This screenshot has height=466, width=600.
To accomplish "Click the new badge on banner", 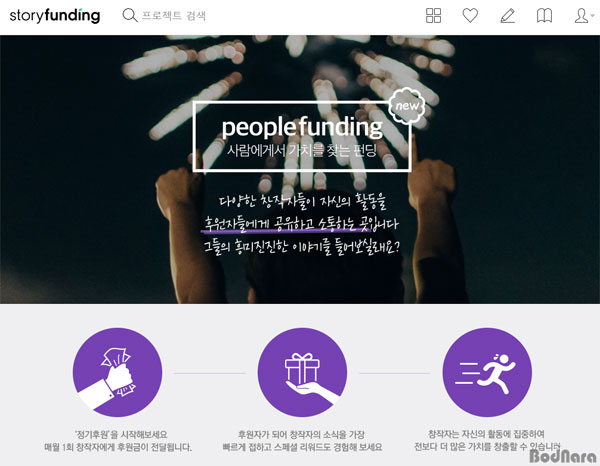I will point(407,106).
